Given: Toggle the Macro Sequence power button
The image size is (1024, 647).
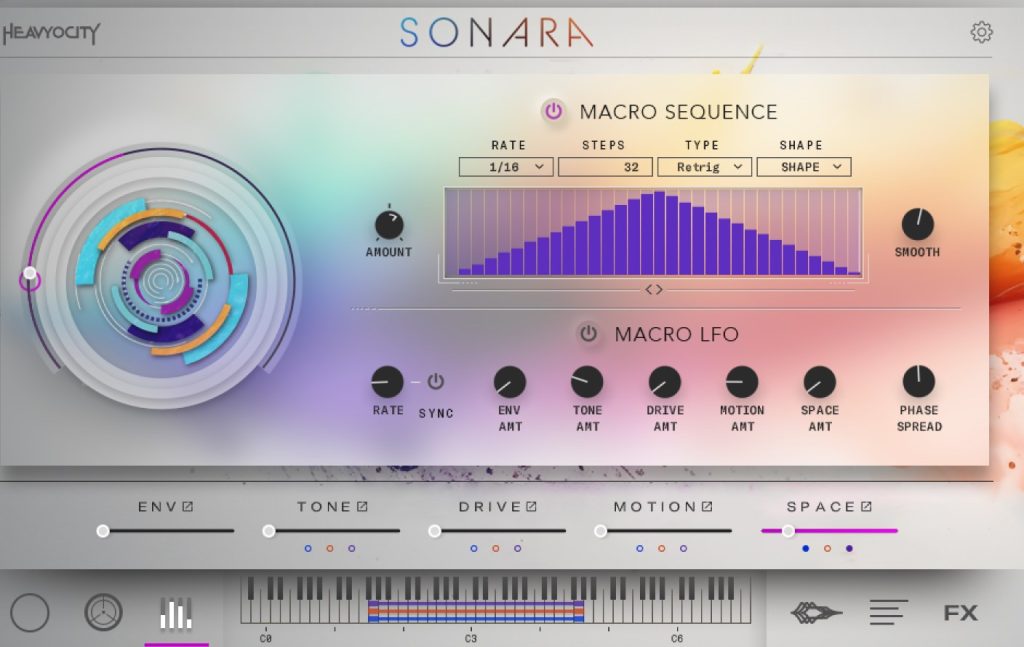Looking at the screenshot, I should [x=553, y=112].
